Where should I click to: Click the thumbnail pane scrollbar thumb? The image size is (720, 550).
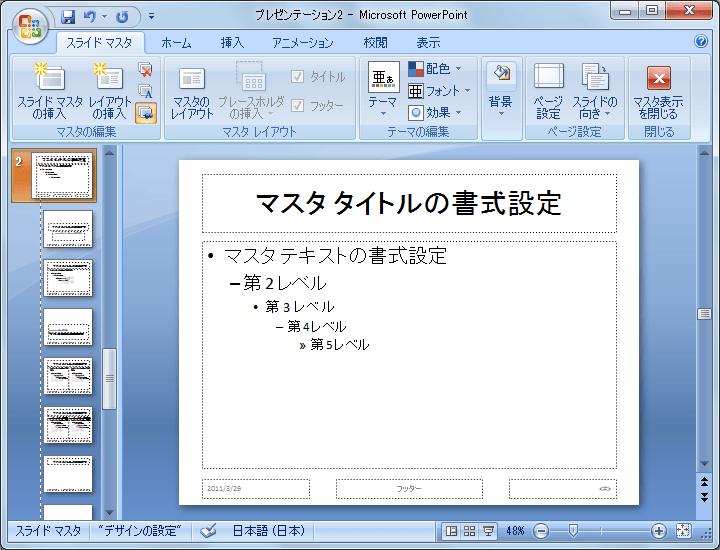pyautogui.click(x=109, y=379)
